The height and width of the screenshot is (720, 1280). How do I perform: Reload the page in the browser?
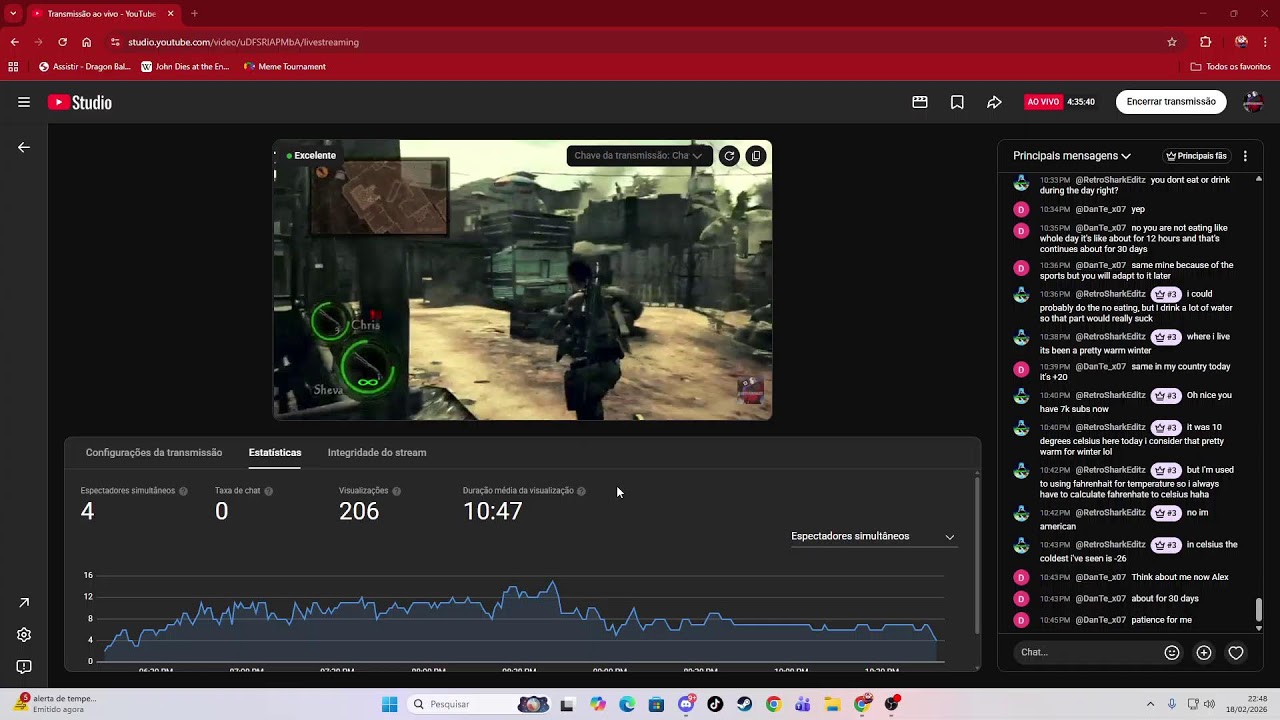pos(62,42)
